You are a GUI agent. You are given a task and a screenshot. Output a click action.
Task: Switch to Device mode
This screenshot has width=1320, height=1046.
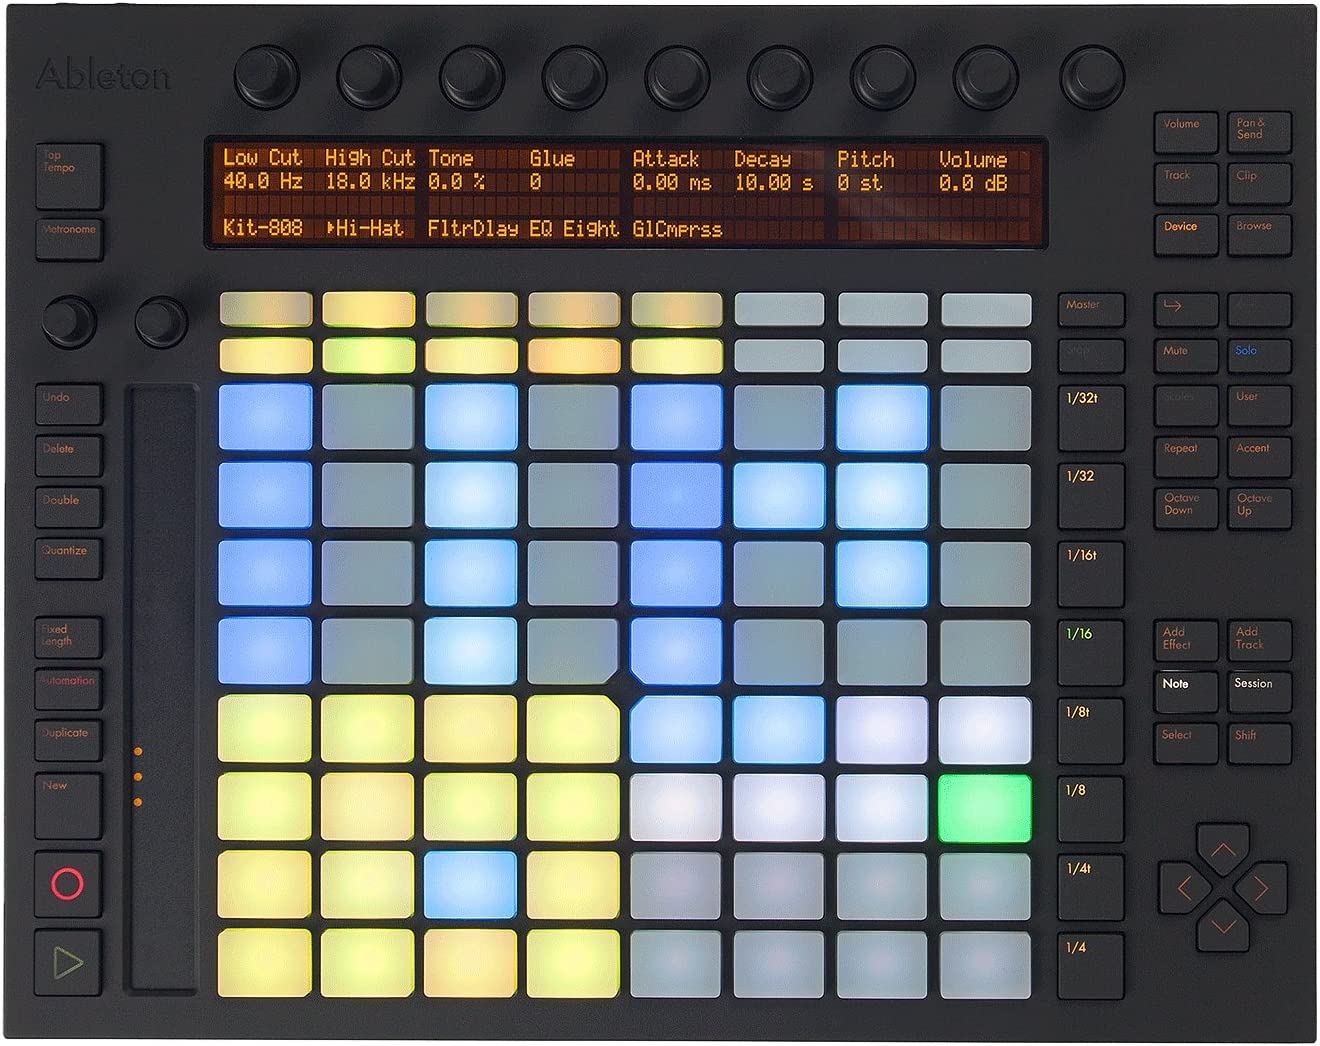click(1186, 233)
